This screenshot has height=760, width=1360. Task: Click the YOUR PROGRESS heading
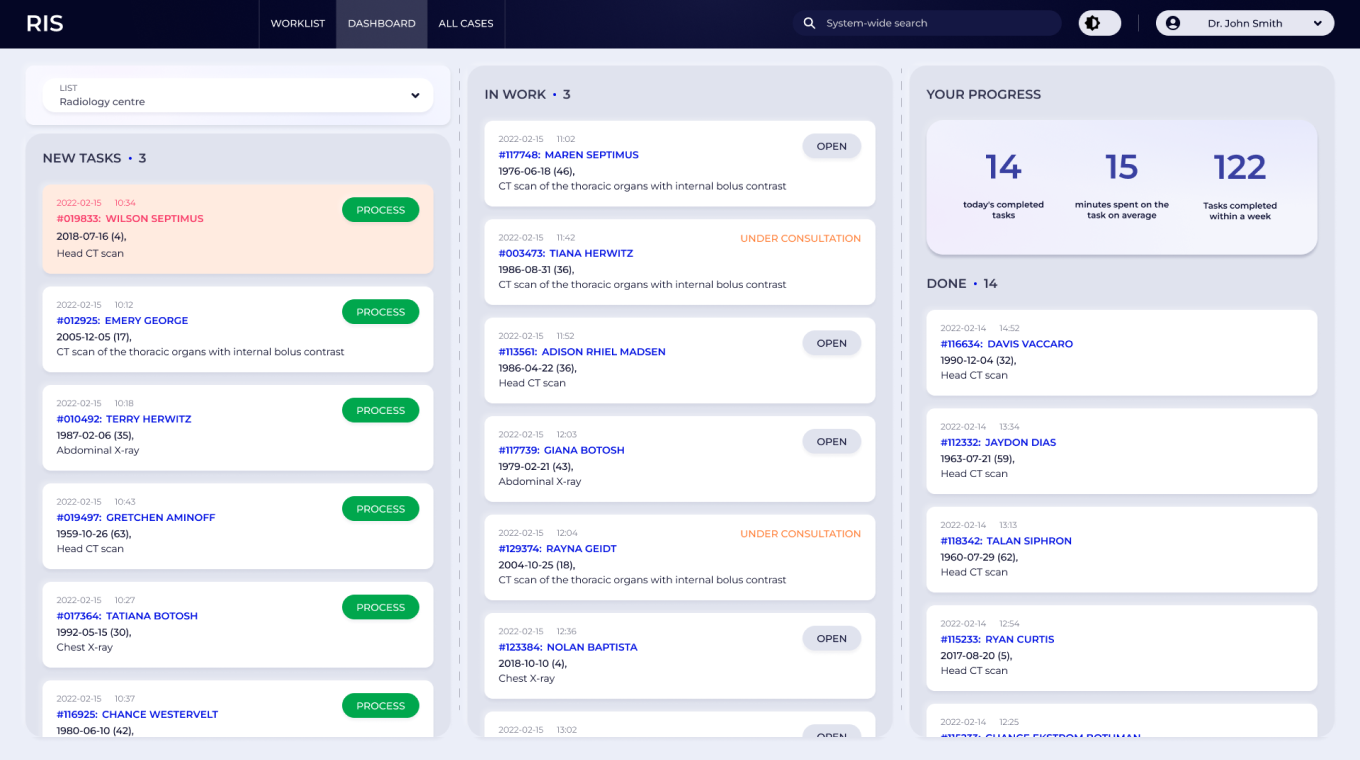[983, 94]
